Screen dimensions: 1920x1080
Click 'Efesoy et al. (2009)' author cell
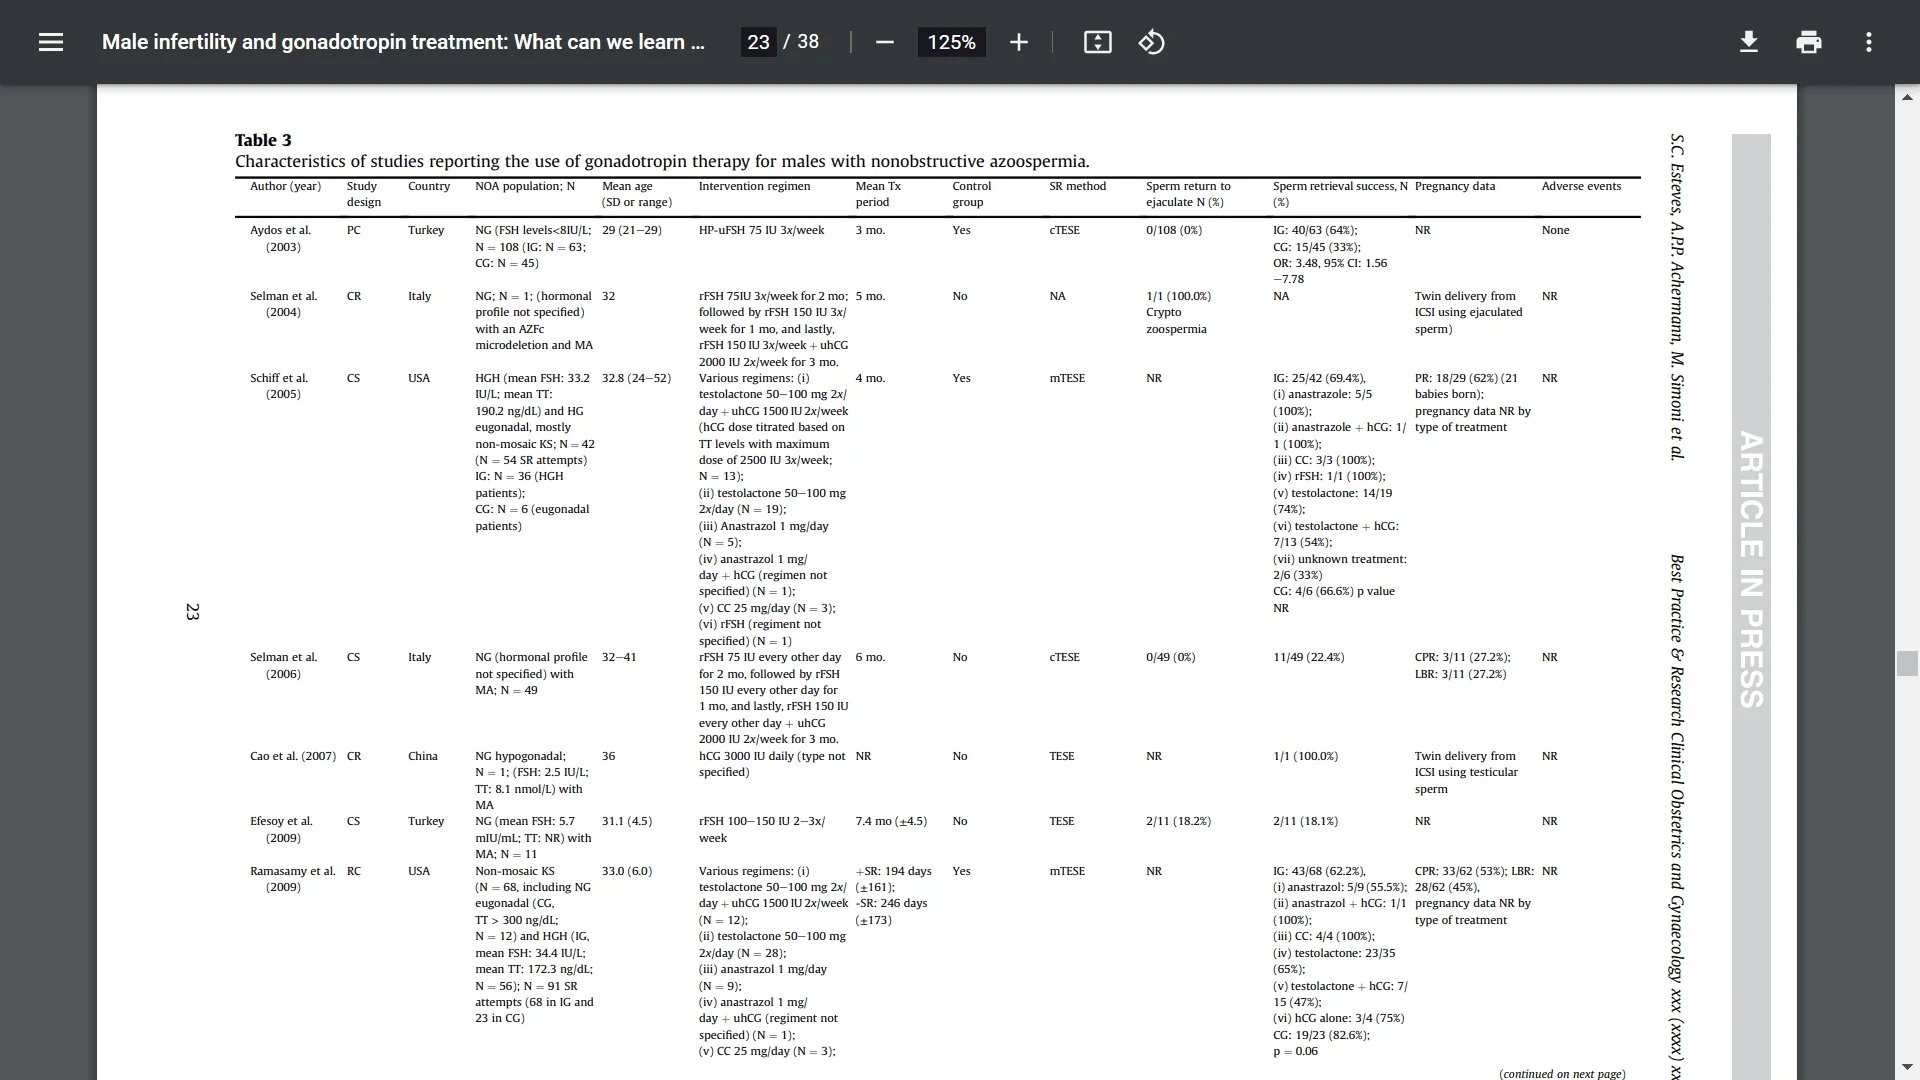coord(281,829)
